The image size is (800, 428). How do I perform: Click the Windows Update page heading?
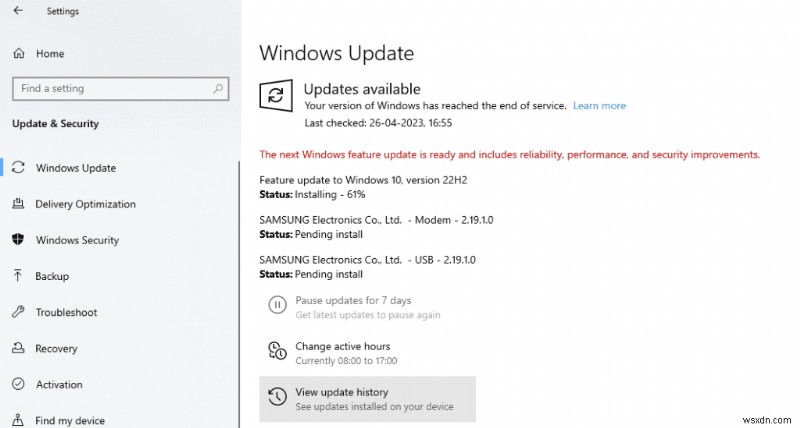(x=336, y=53)
